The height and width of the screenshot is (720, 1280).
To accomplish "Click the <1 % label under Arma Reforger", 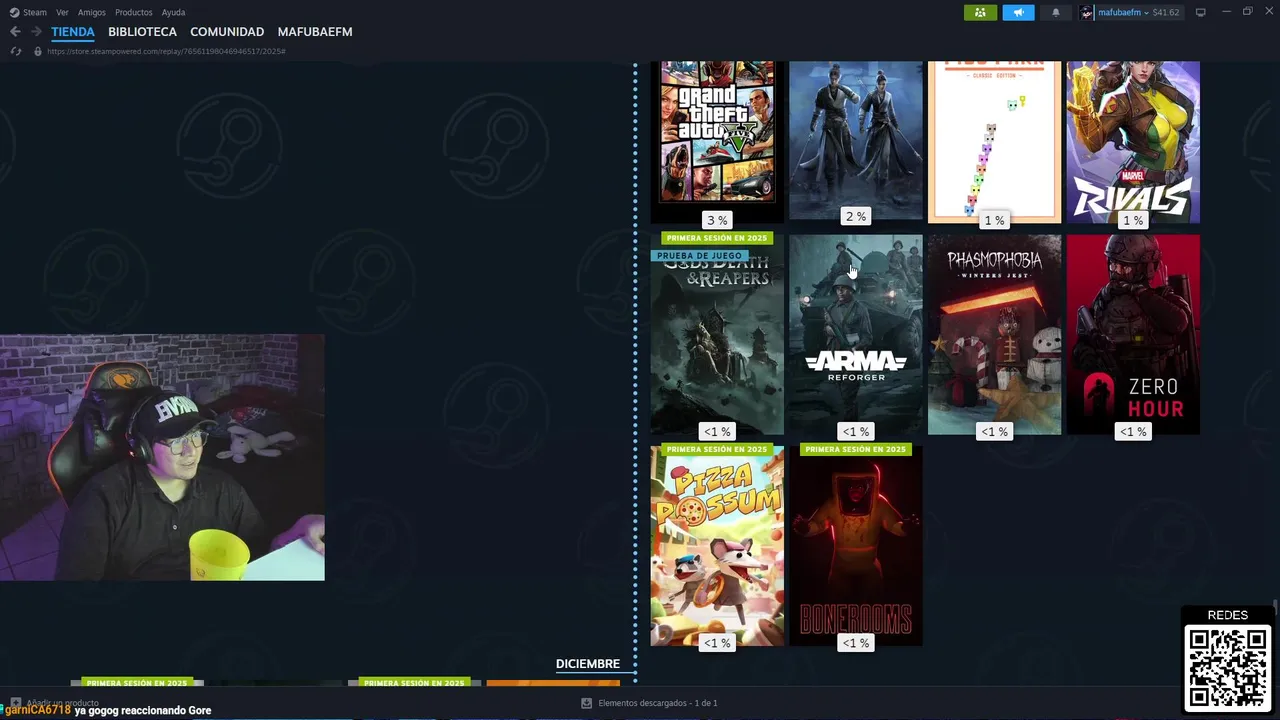I will (856, 432).
